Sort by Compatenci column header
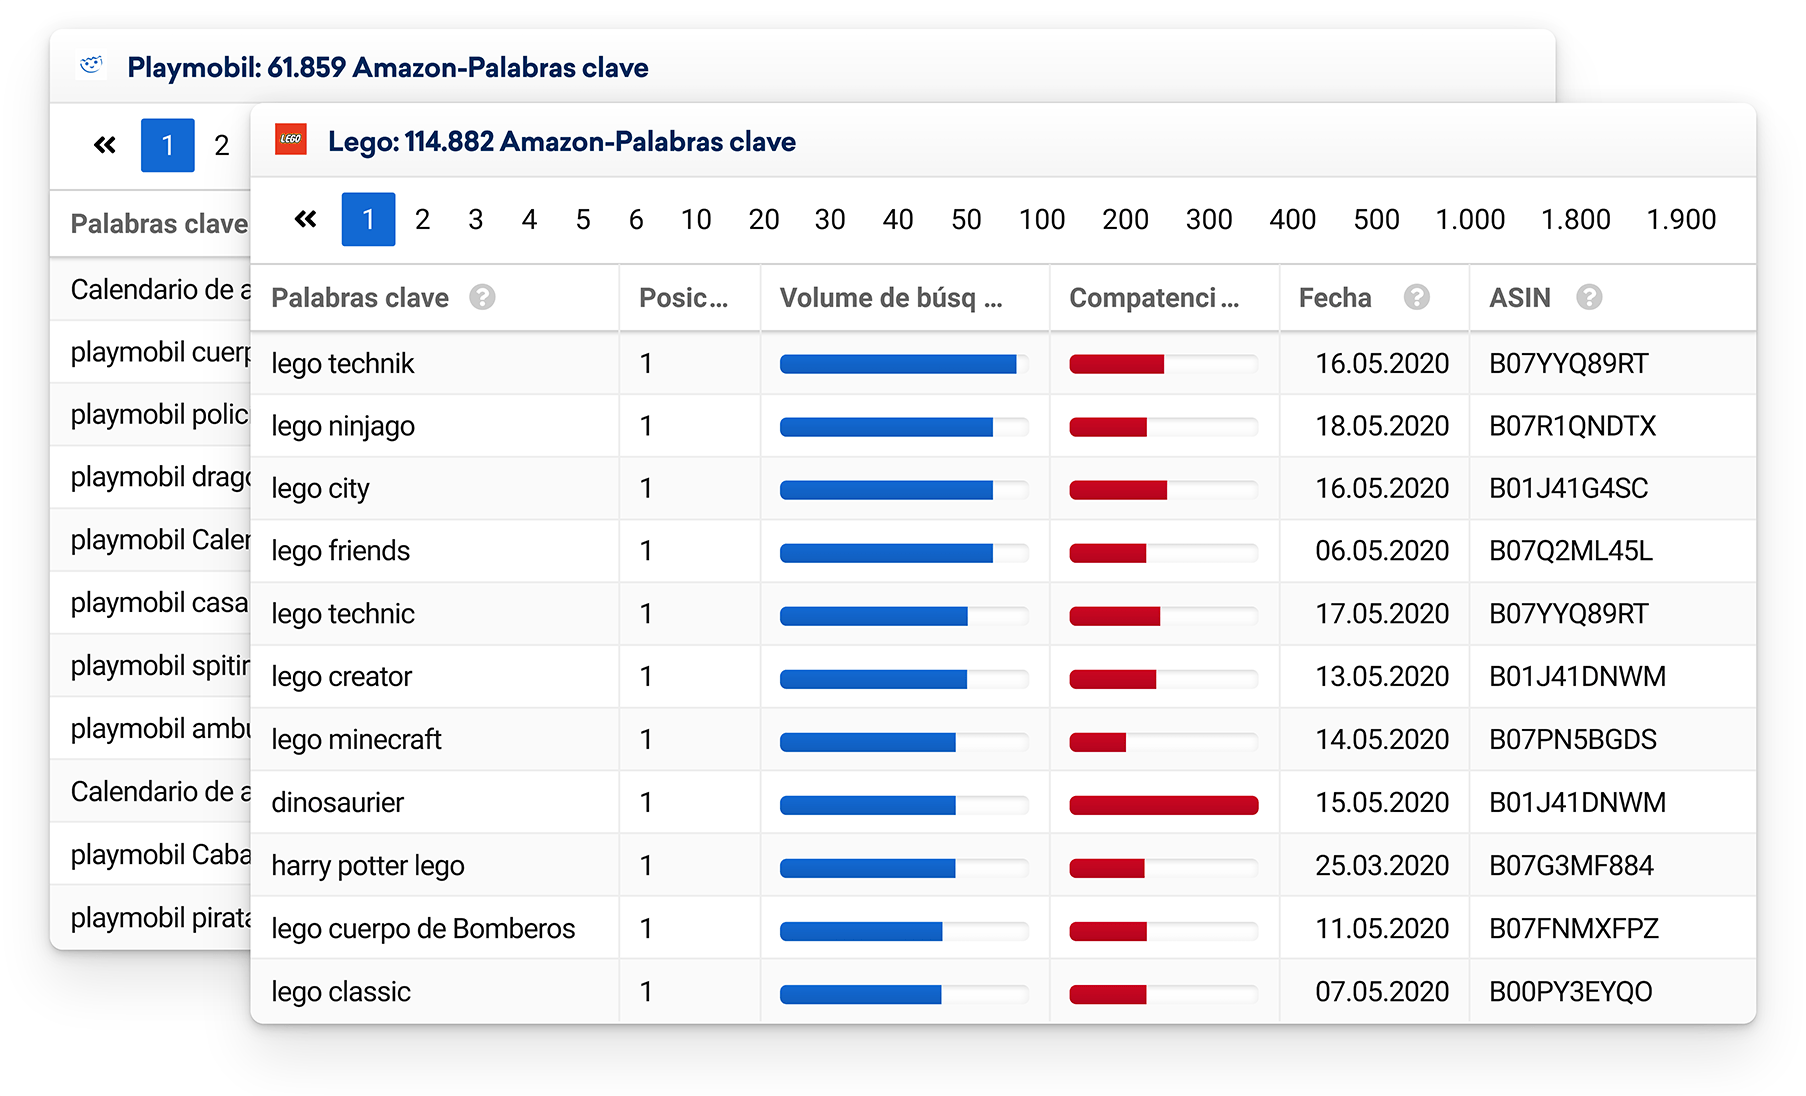The height and width of the screenshot is (1096, 1806). click(x=1153, y=297)
